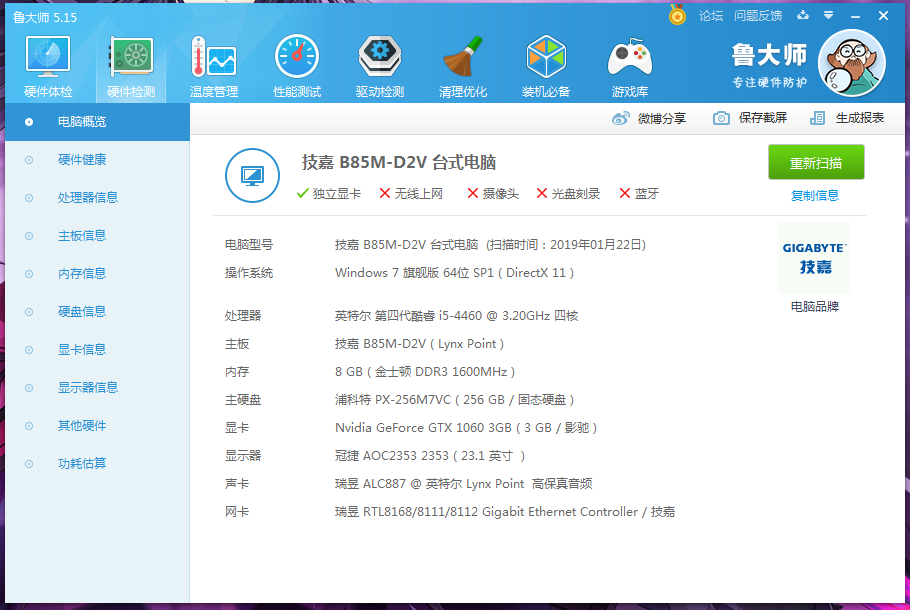Open 清理优化 broom cleanup tool
Viewport: 910px width, 610px height.
click(463, 67)
